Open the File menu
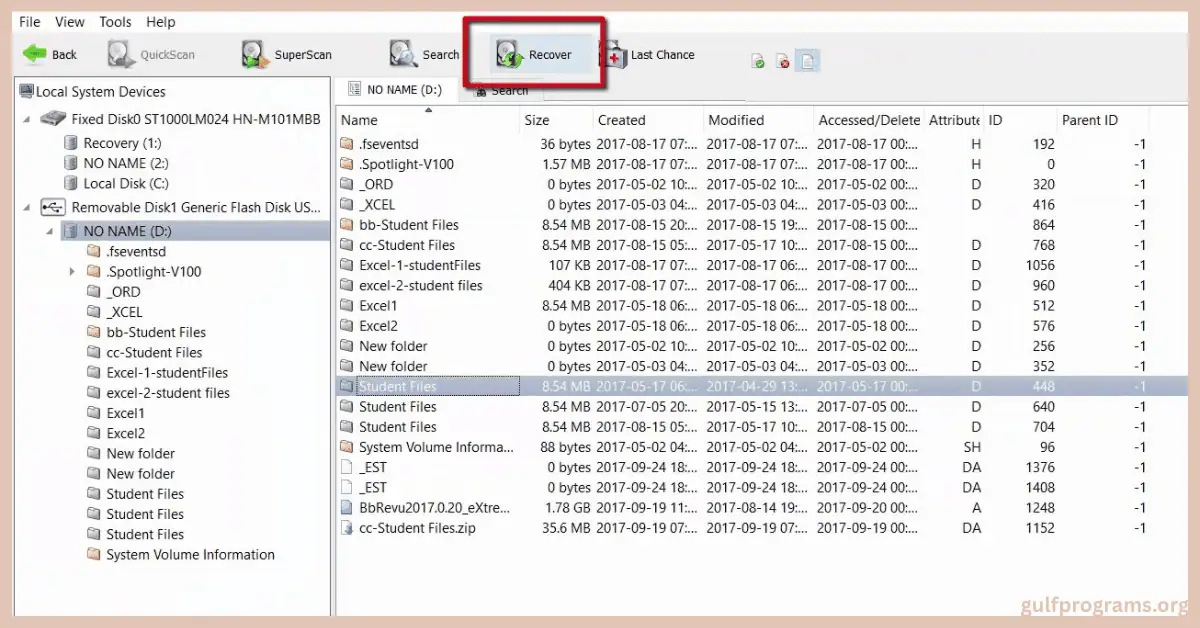Image resolution: width=1200 pixels, height=628 pixels. pos(28,21)
